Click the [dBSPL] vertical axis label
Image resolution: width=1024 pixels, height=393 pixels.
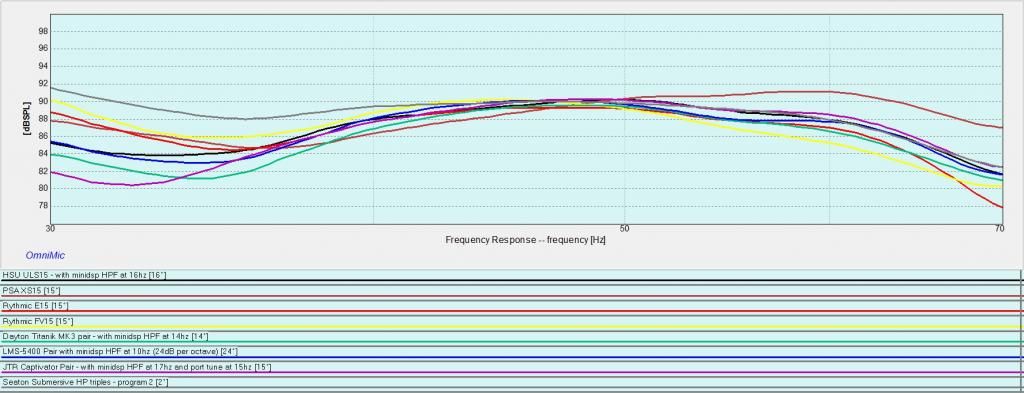(27, 118)
